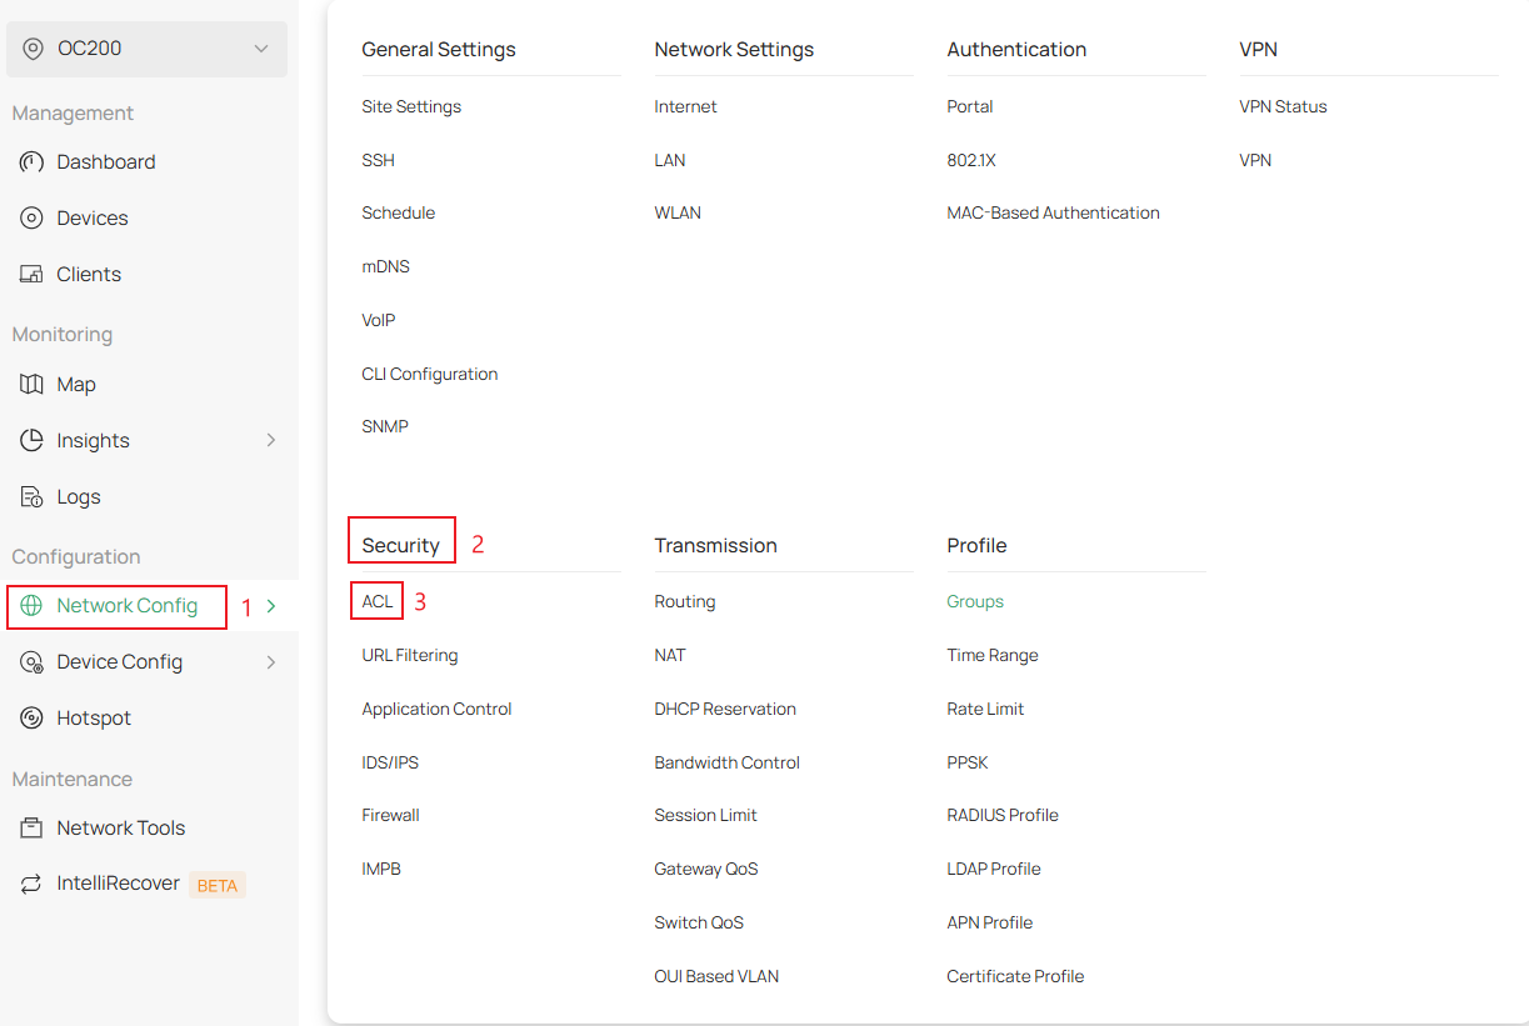Expand the Device Config chevron
Screen dimensions: 1529x1026
click(271, 662)
